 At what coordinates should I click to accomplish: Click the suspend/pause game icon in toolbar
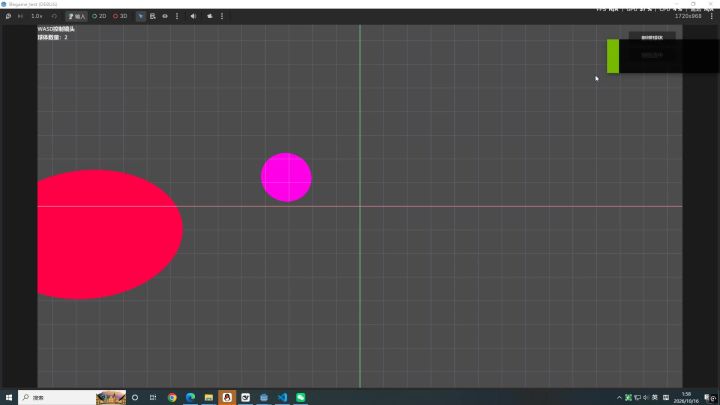click(8, 16)
